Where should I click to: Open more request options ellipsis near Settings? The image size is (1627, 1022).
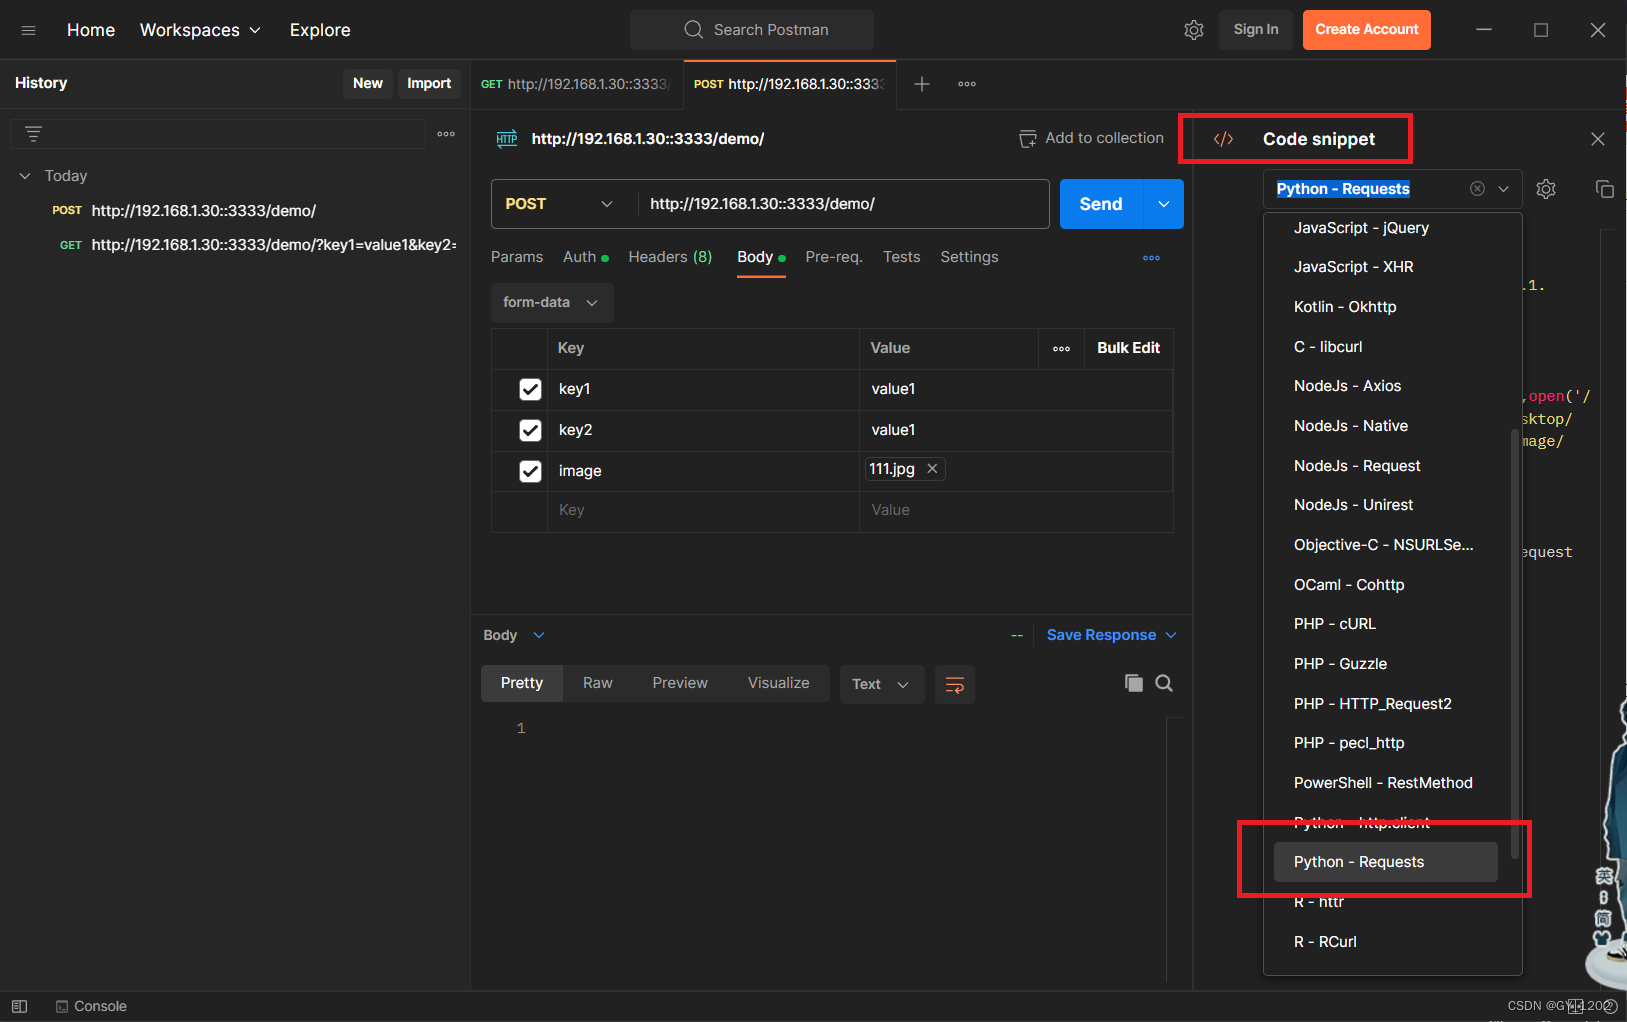(x=1152, y=258)
